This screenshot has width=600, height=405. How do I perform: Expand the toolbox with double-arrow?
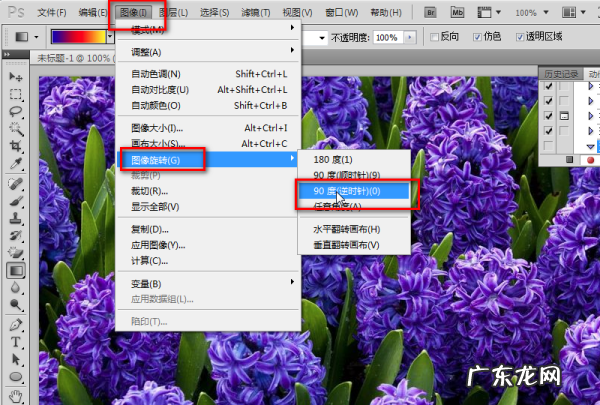[x=7, y=55]
